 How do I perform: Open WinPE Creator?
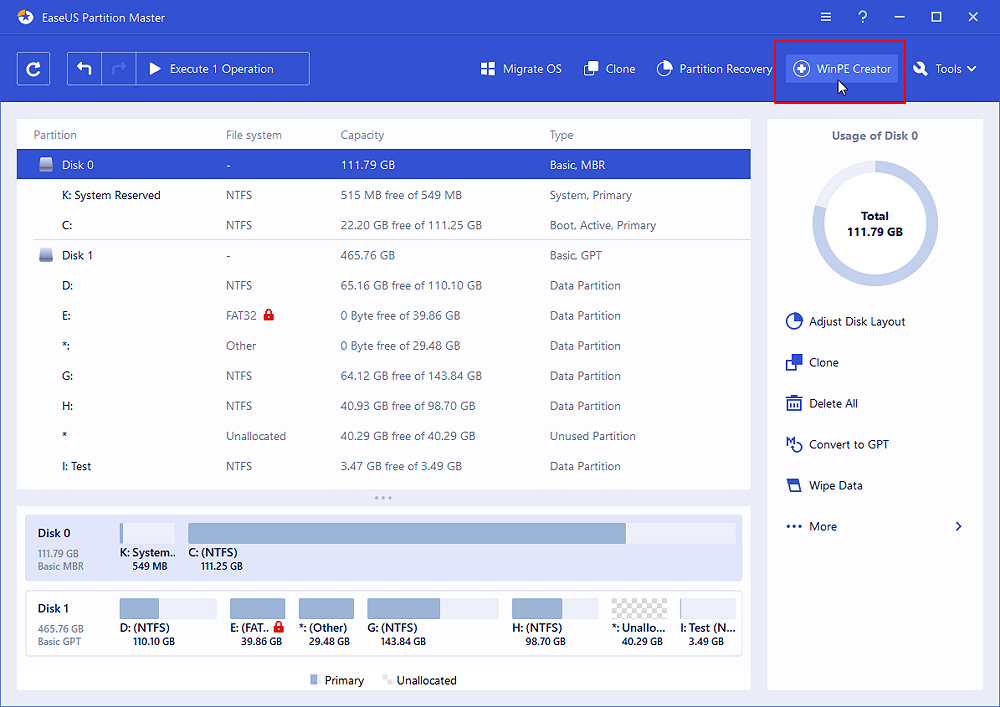tap(841, 69)
